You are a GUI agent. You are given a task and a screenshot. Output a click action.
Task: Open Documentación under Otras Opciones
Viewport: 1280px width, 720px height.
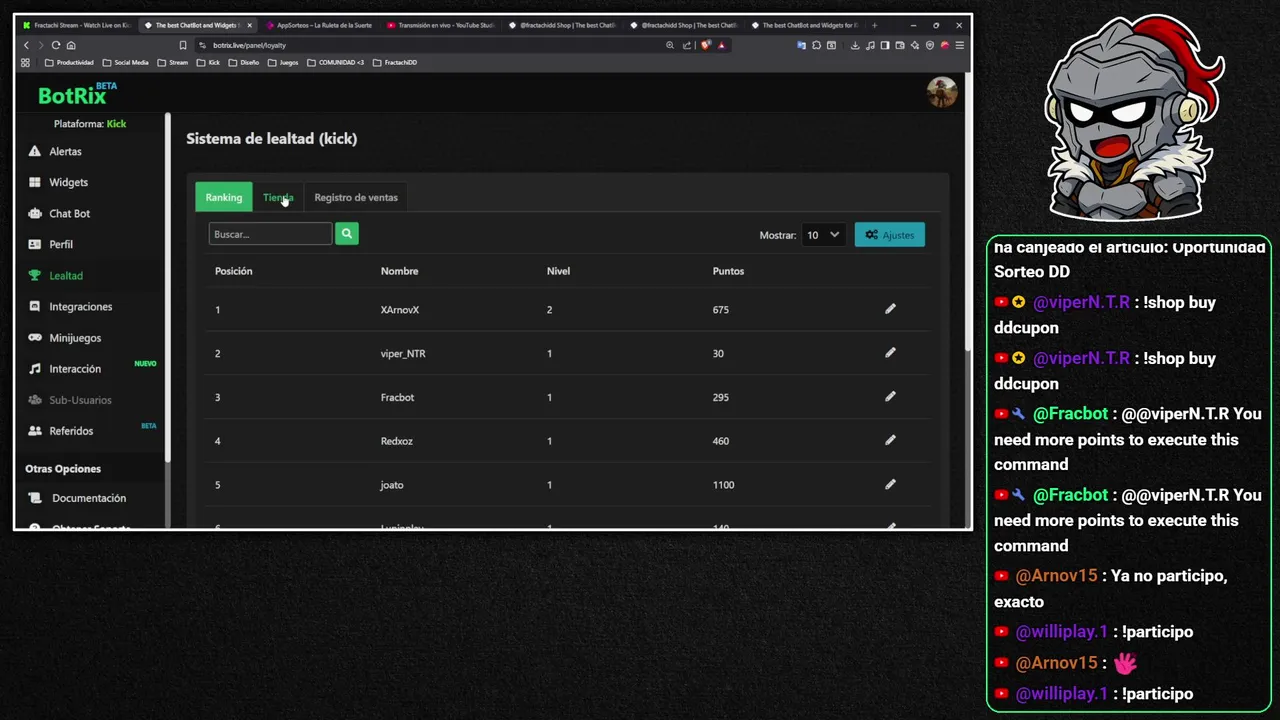pos(78,498)
